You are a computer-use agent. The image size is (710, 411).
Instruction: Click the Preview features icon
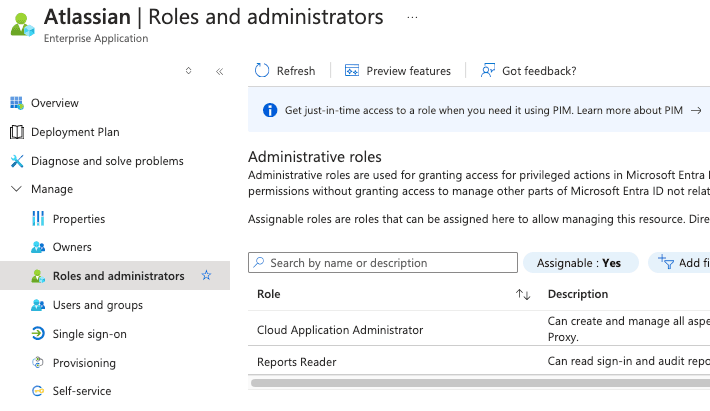pyautogui.click(x=352, y=70)
